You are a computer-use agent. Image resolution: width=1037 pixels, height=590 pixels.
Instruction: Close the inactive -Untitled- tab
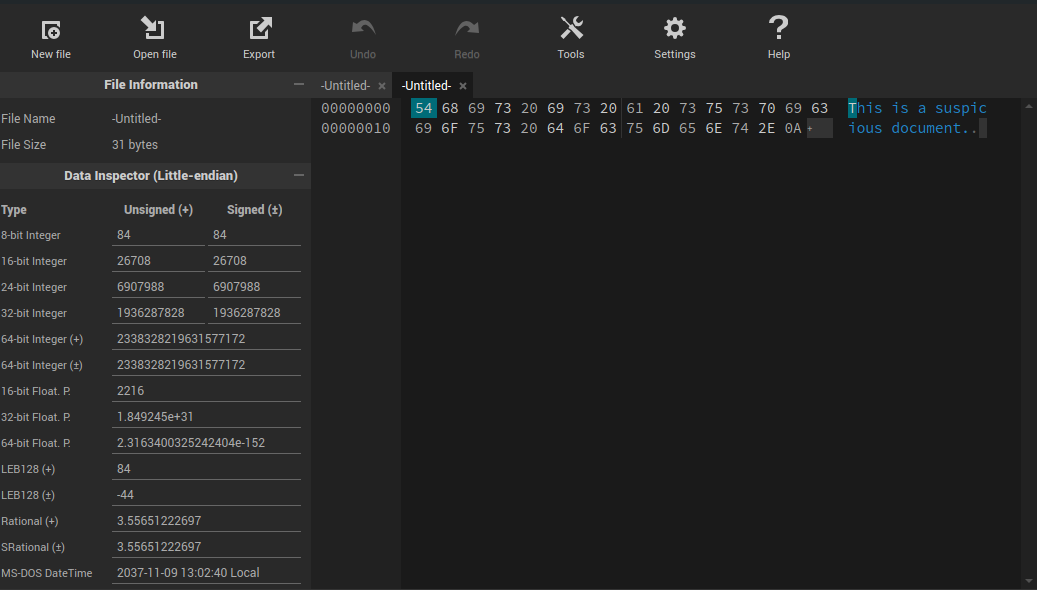(x=381, y=85)
